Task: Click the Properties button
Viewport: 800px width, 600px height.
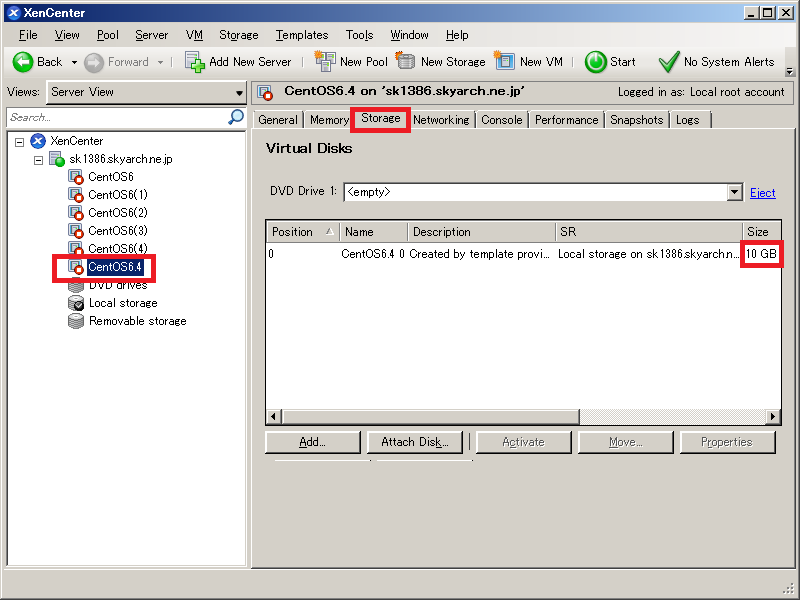Action: 727,442
